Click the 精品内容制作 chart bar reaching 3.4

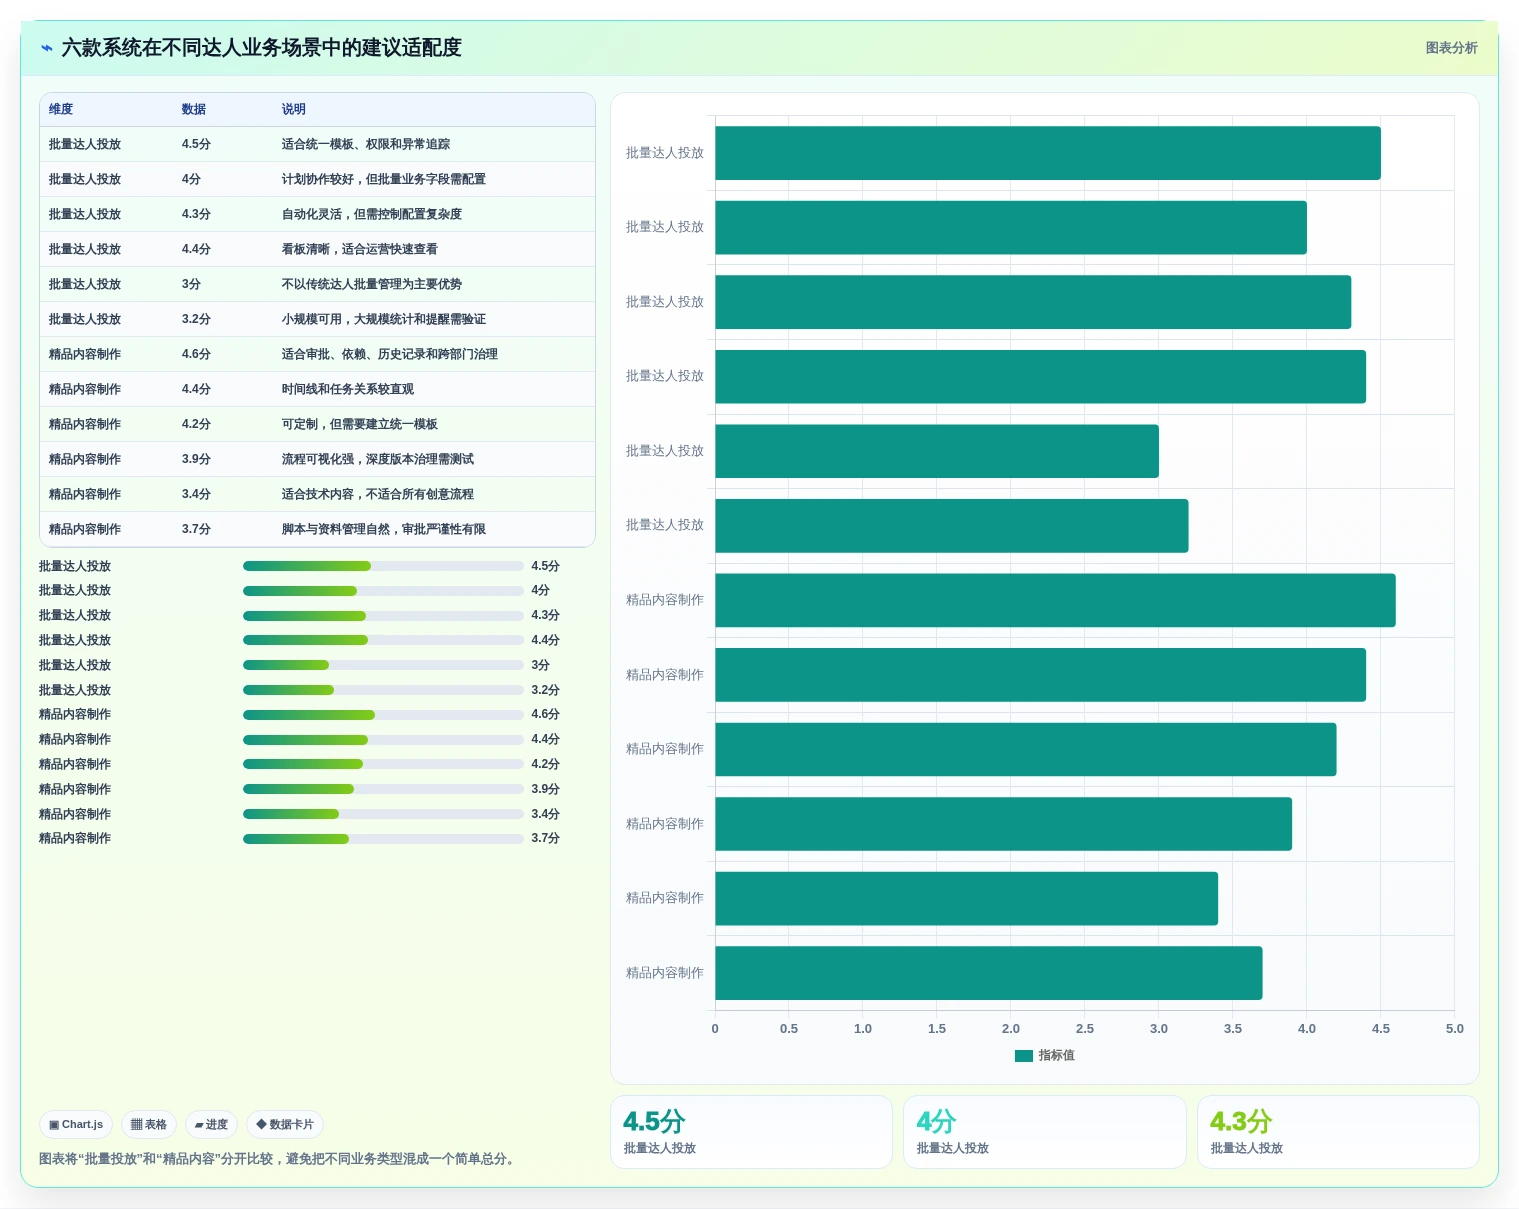tap(966, 898)
